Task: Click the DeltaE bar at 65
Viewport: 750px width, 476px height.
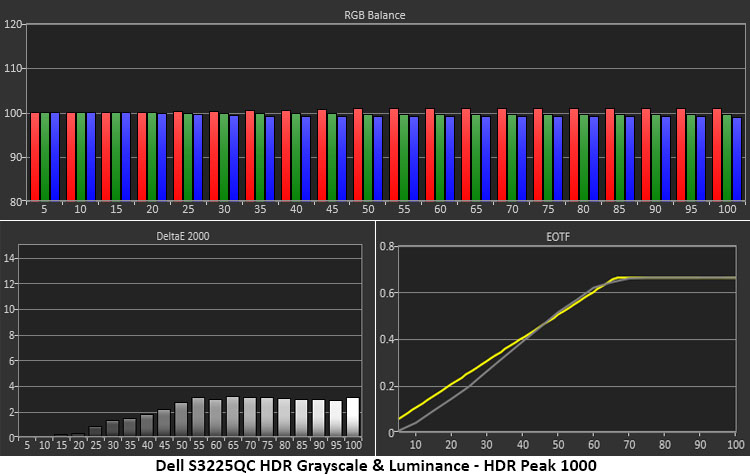Action: 233,416
